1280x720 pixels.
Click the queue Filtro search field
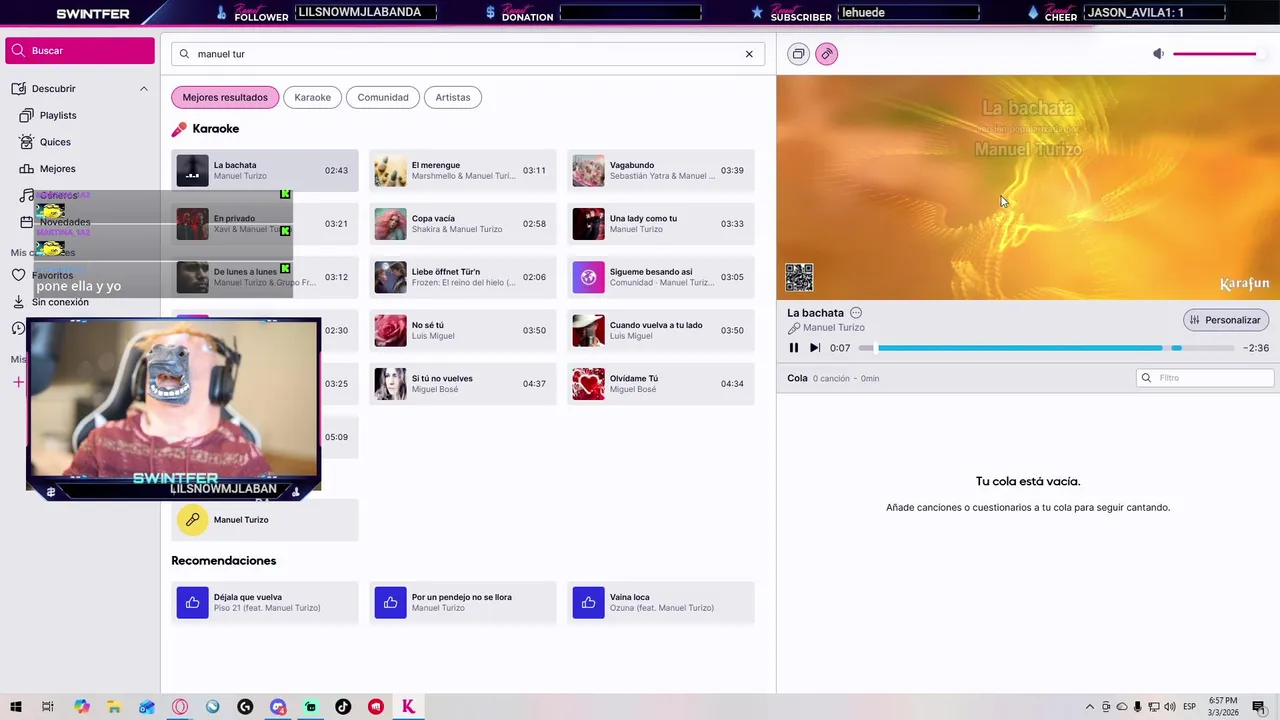(1206, 378)
